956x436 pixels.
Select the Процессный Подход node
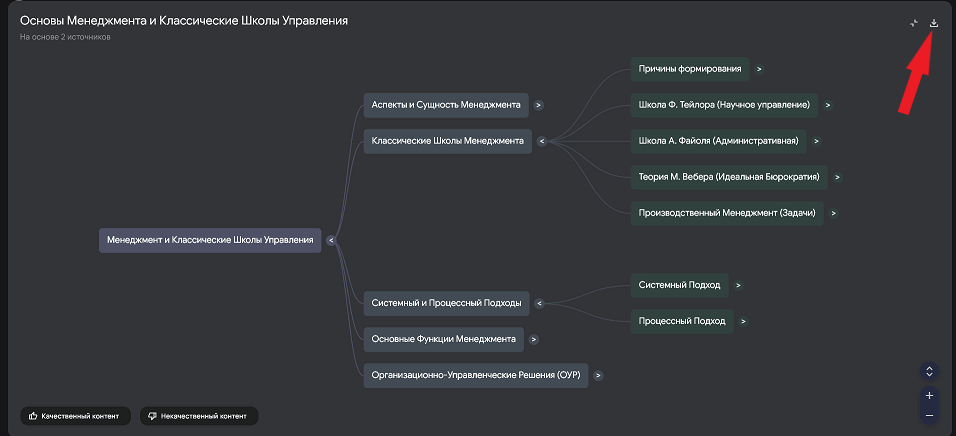click(681, 321)
